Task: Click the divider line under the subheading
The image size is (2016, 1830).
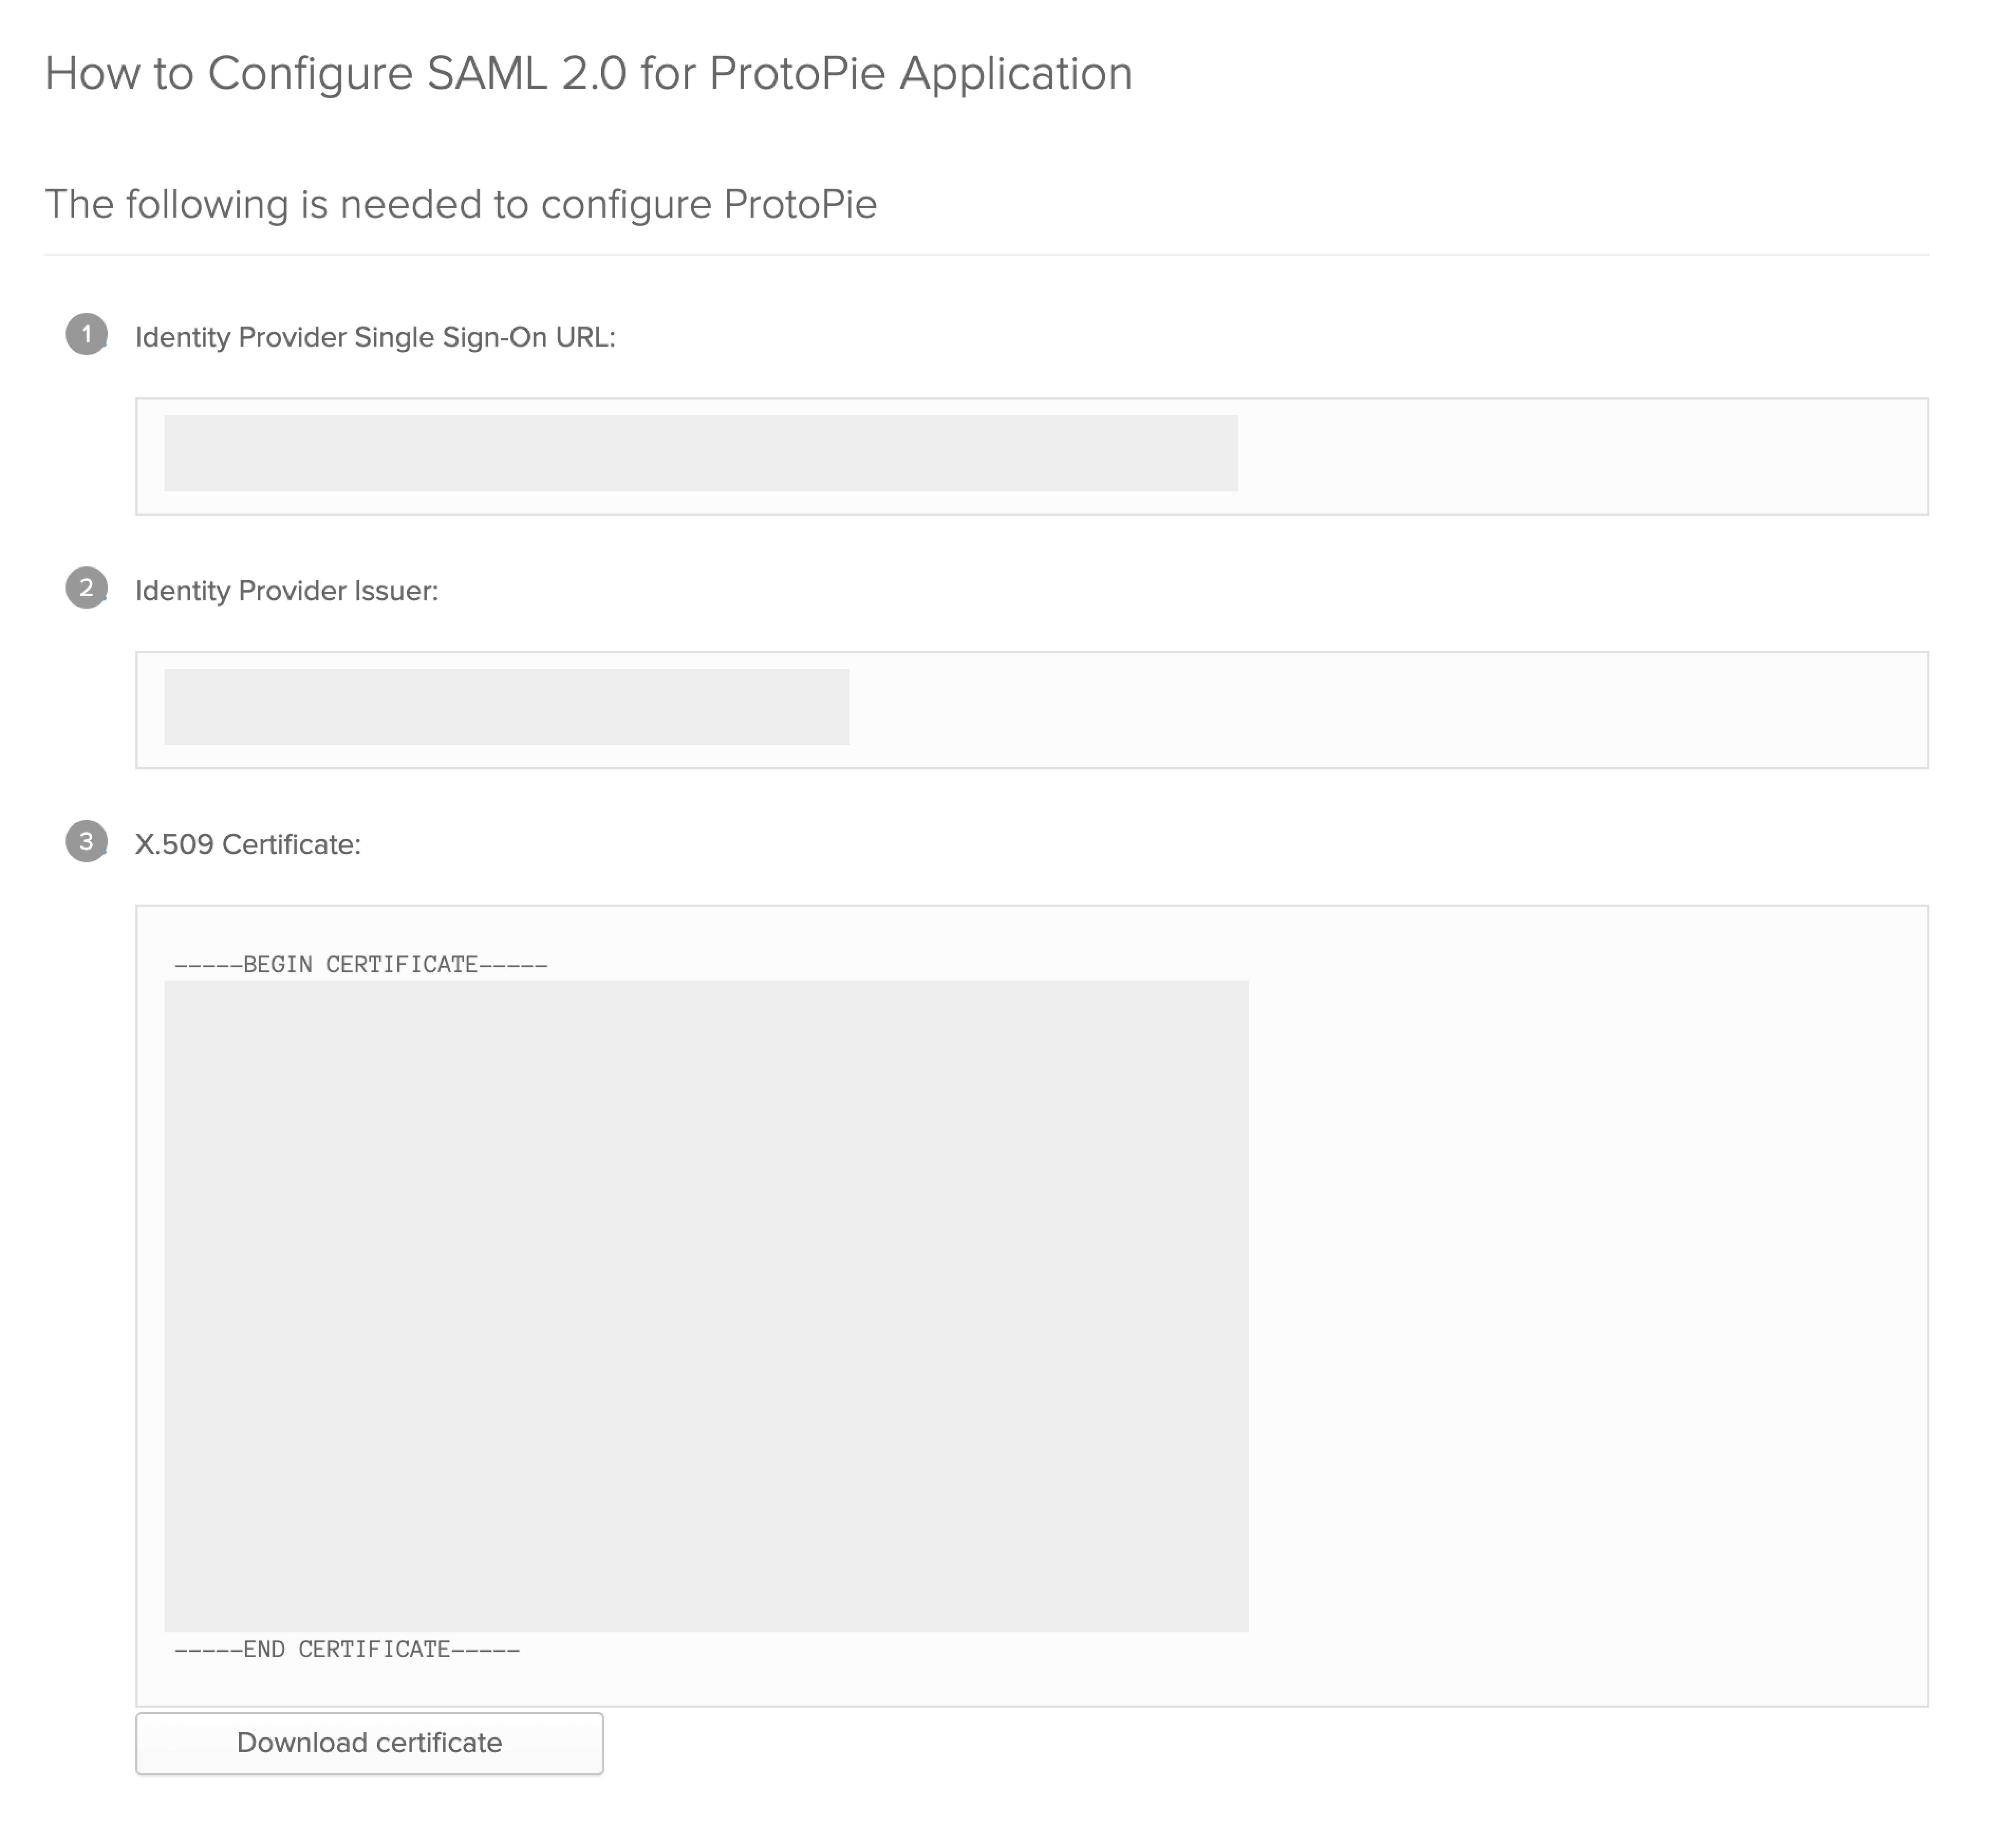Action: [x=986, y=254]
